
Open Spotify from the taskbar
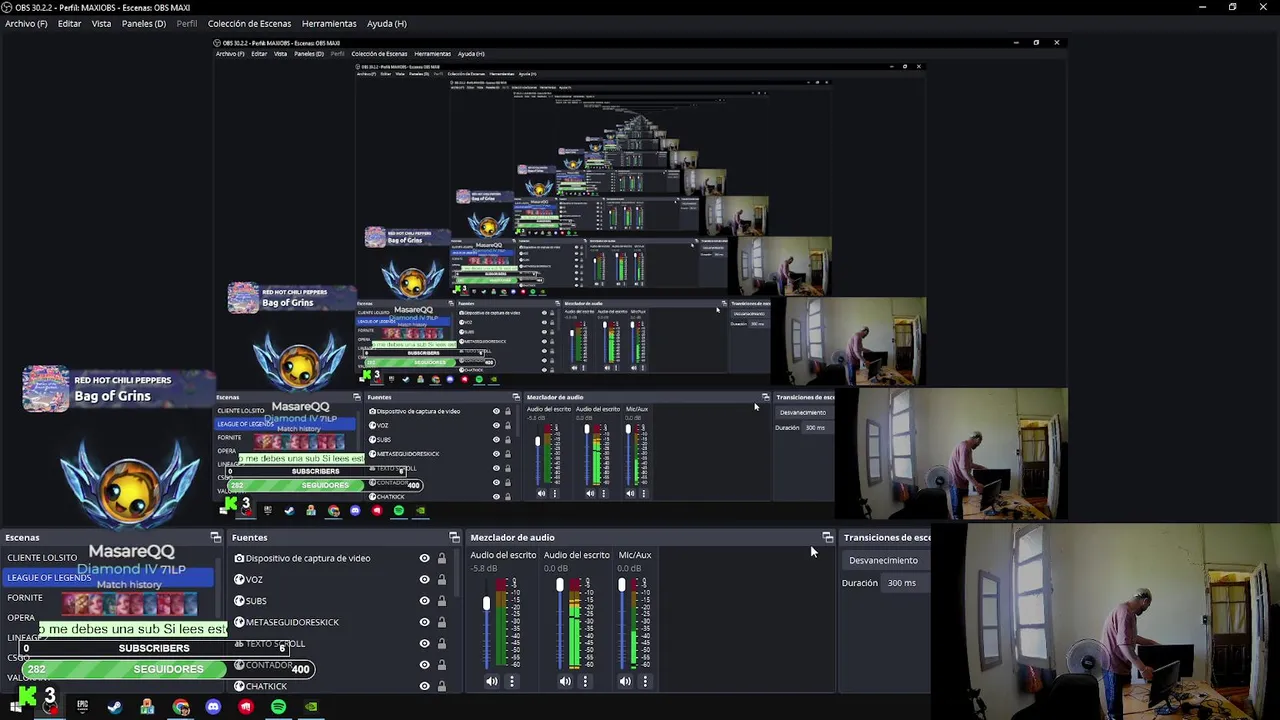click(x=278, y=707)
